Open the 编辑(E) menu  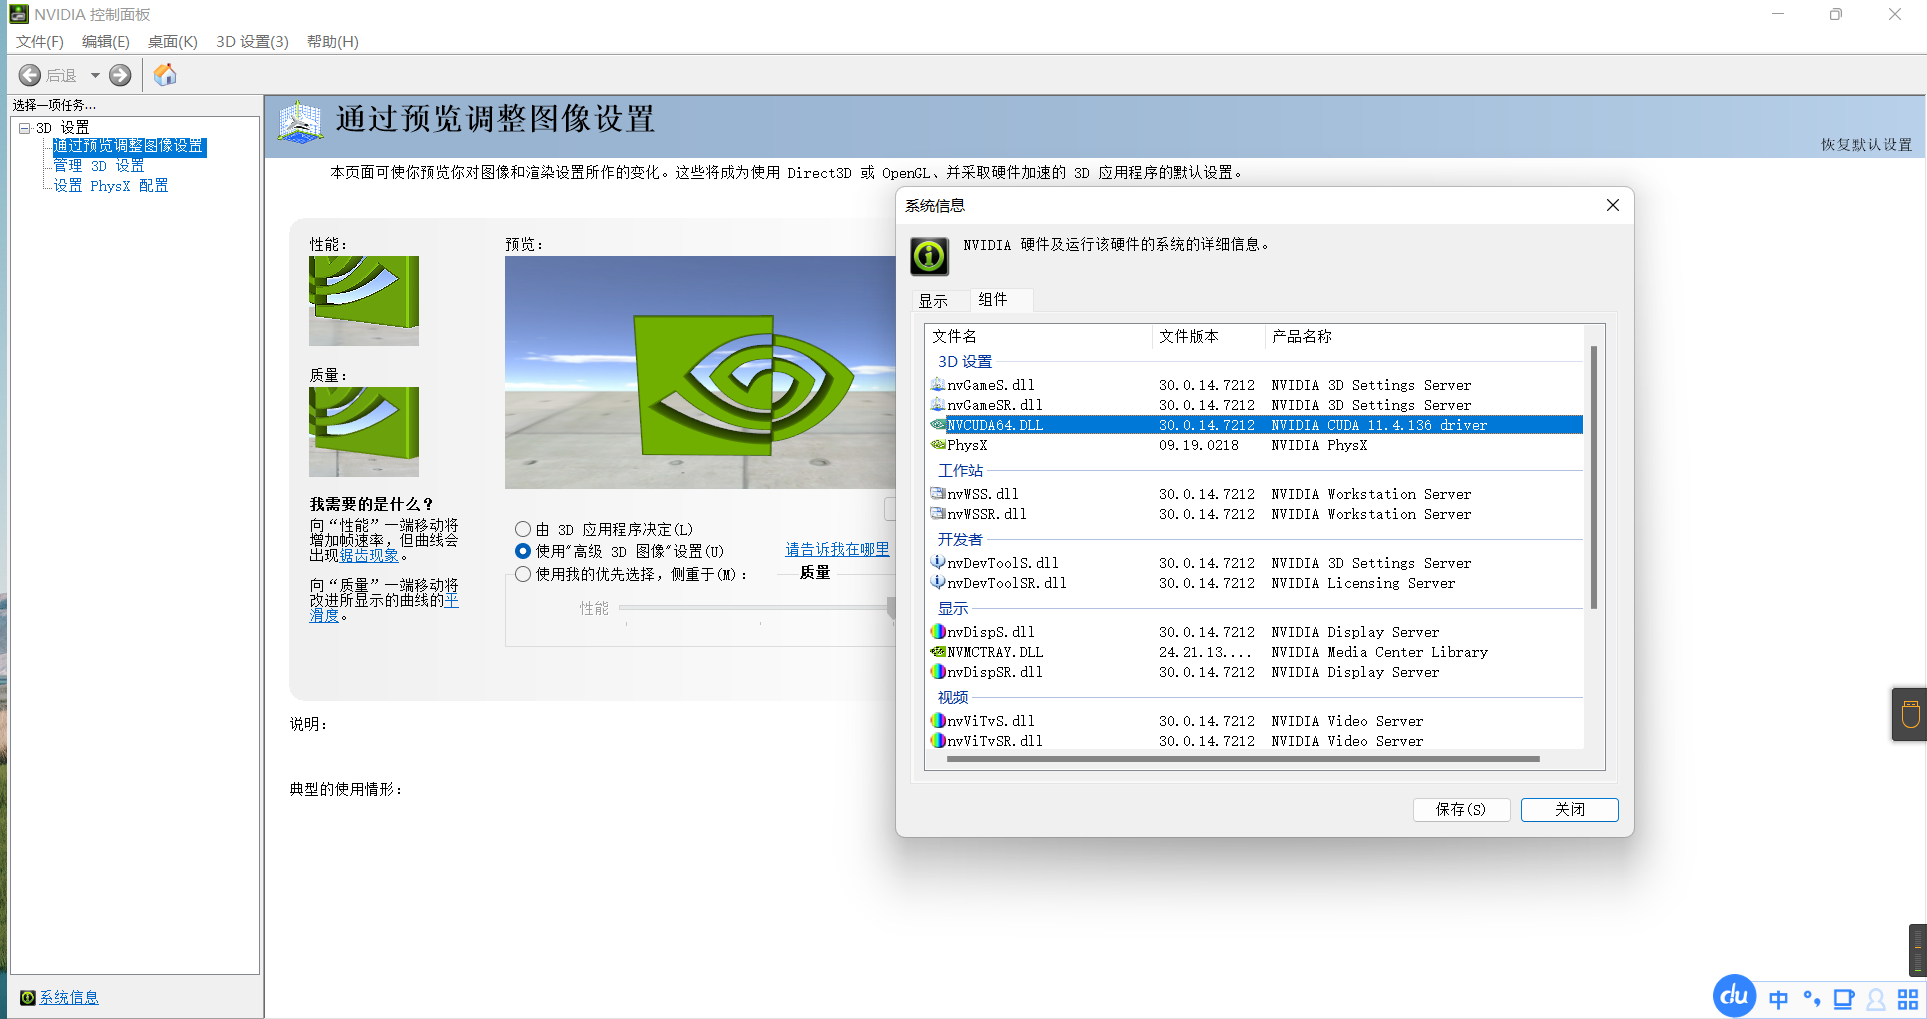coord(106,41)
